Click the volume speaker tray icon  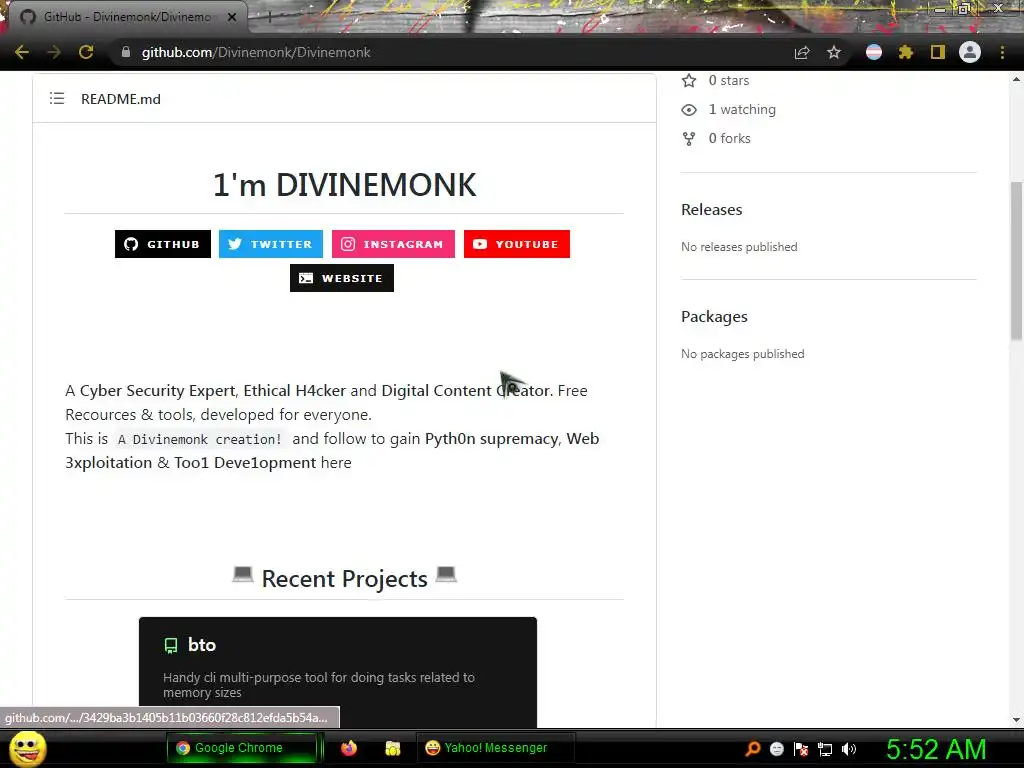(849, 749)
